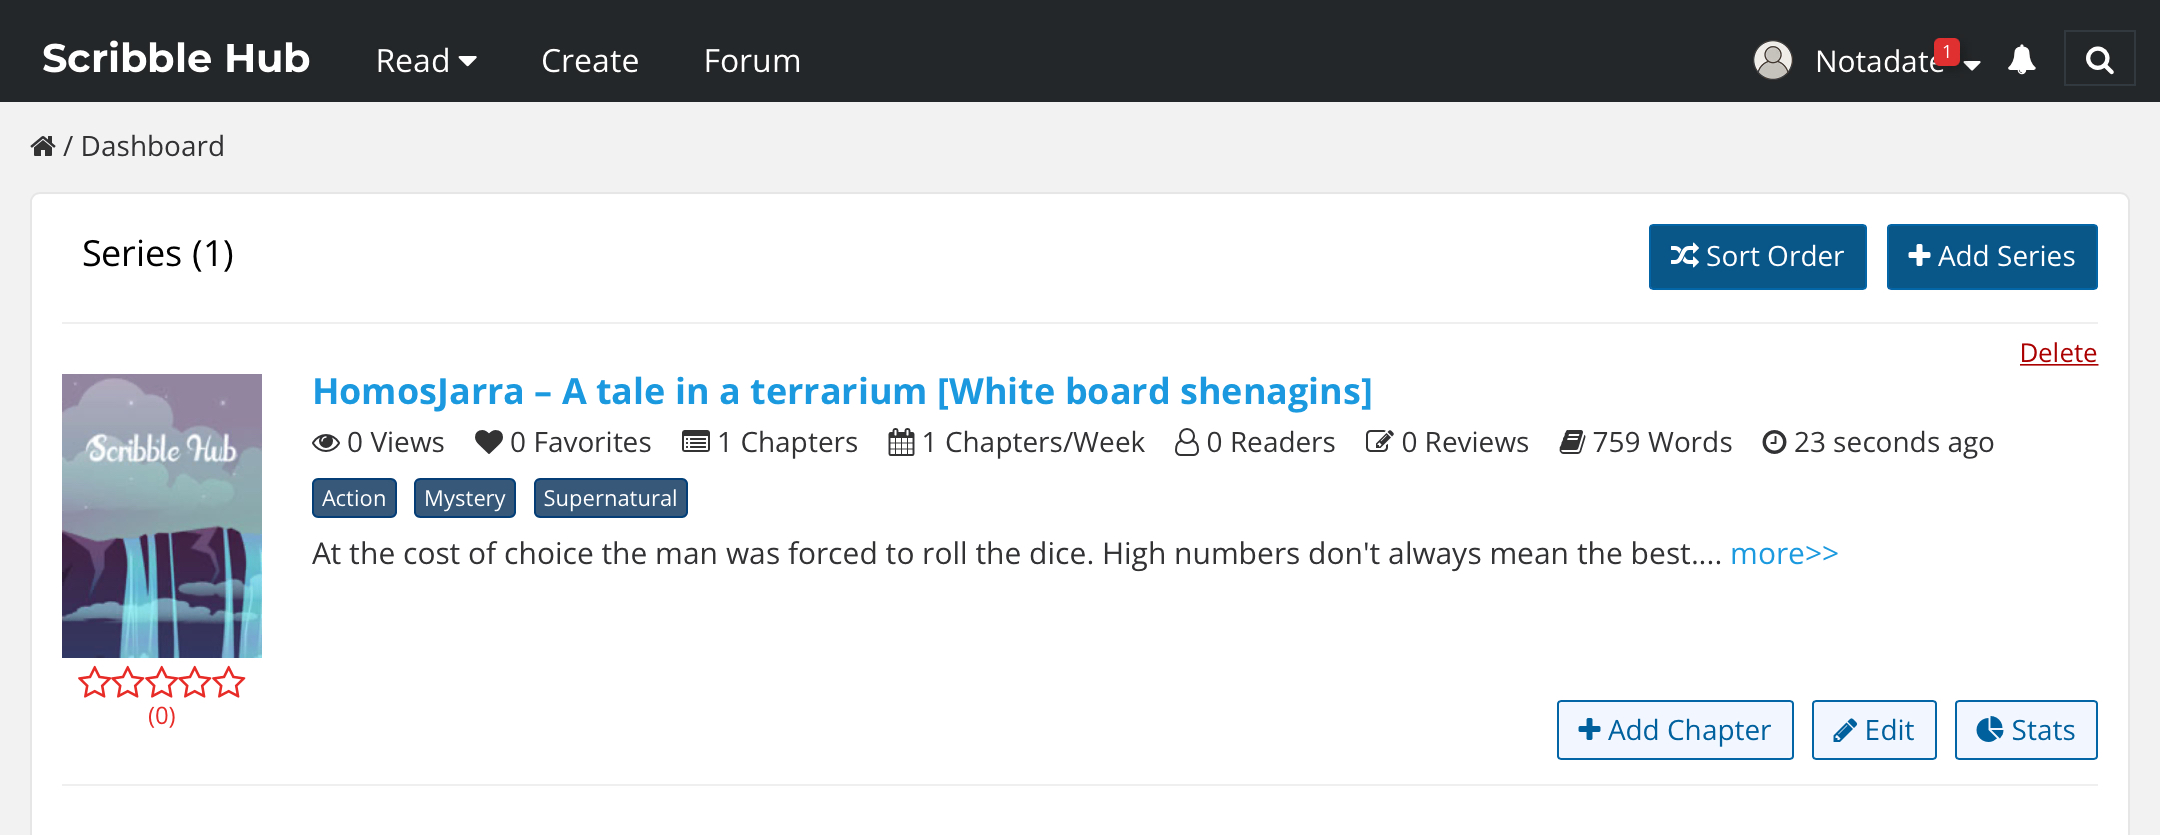This screenshot has height=835, width=2160.
Task: Open the series Stats button
Action: [x=2025, y=730]
